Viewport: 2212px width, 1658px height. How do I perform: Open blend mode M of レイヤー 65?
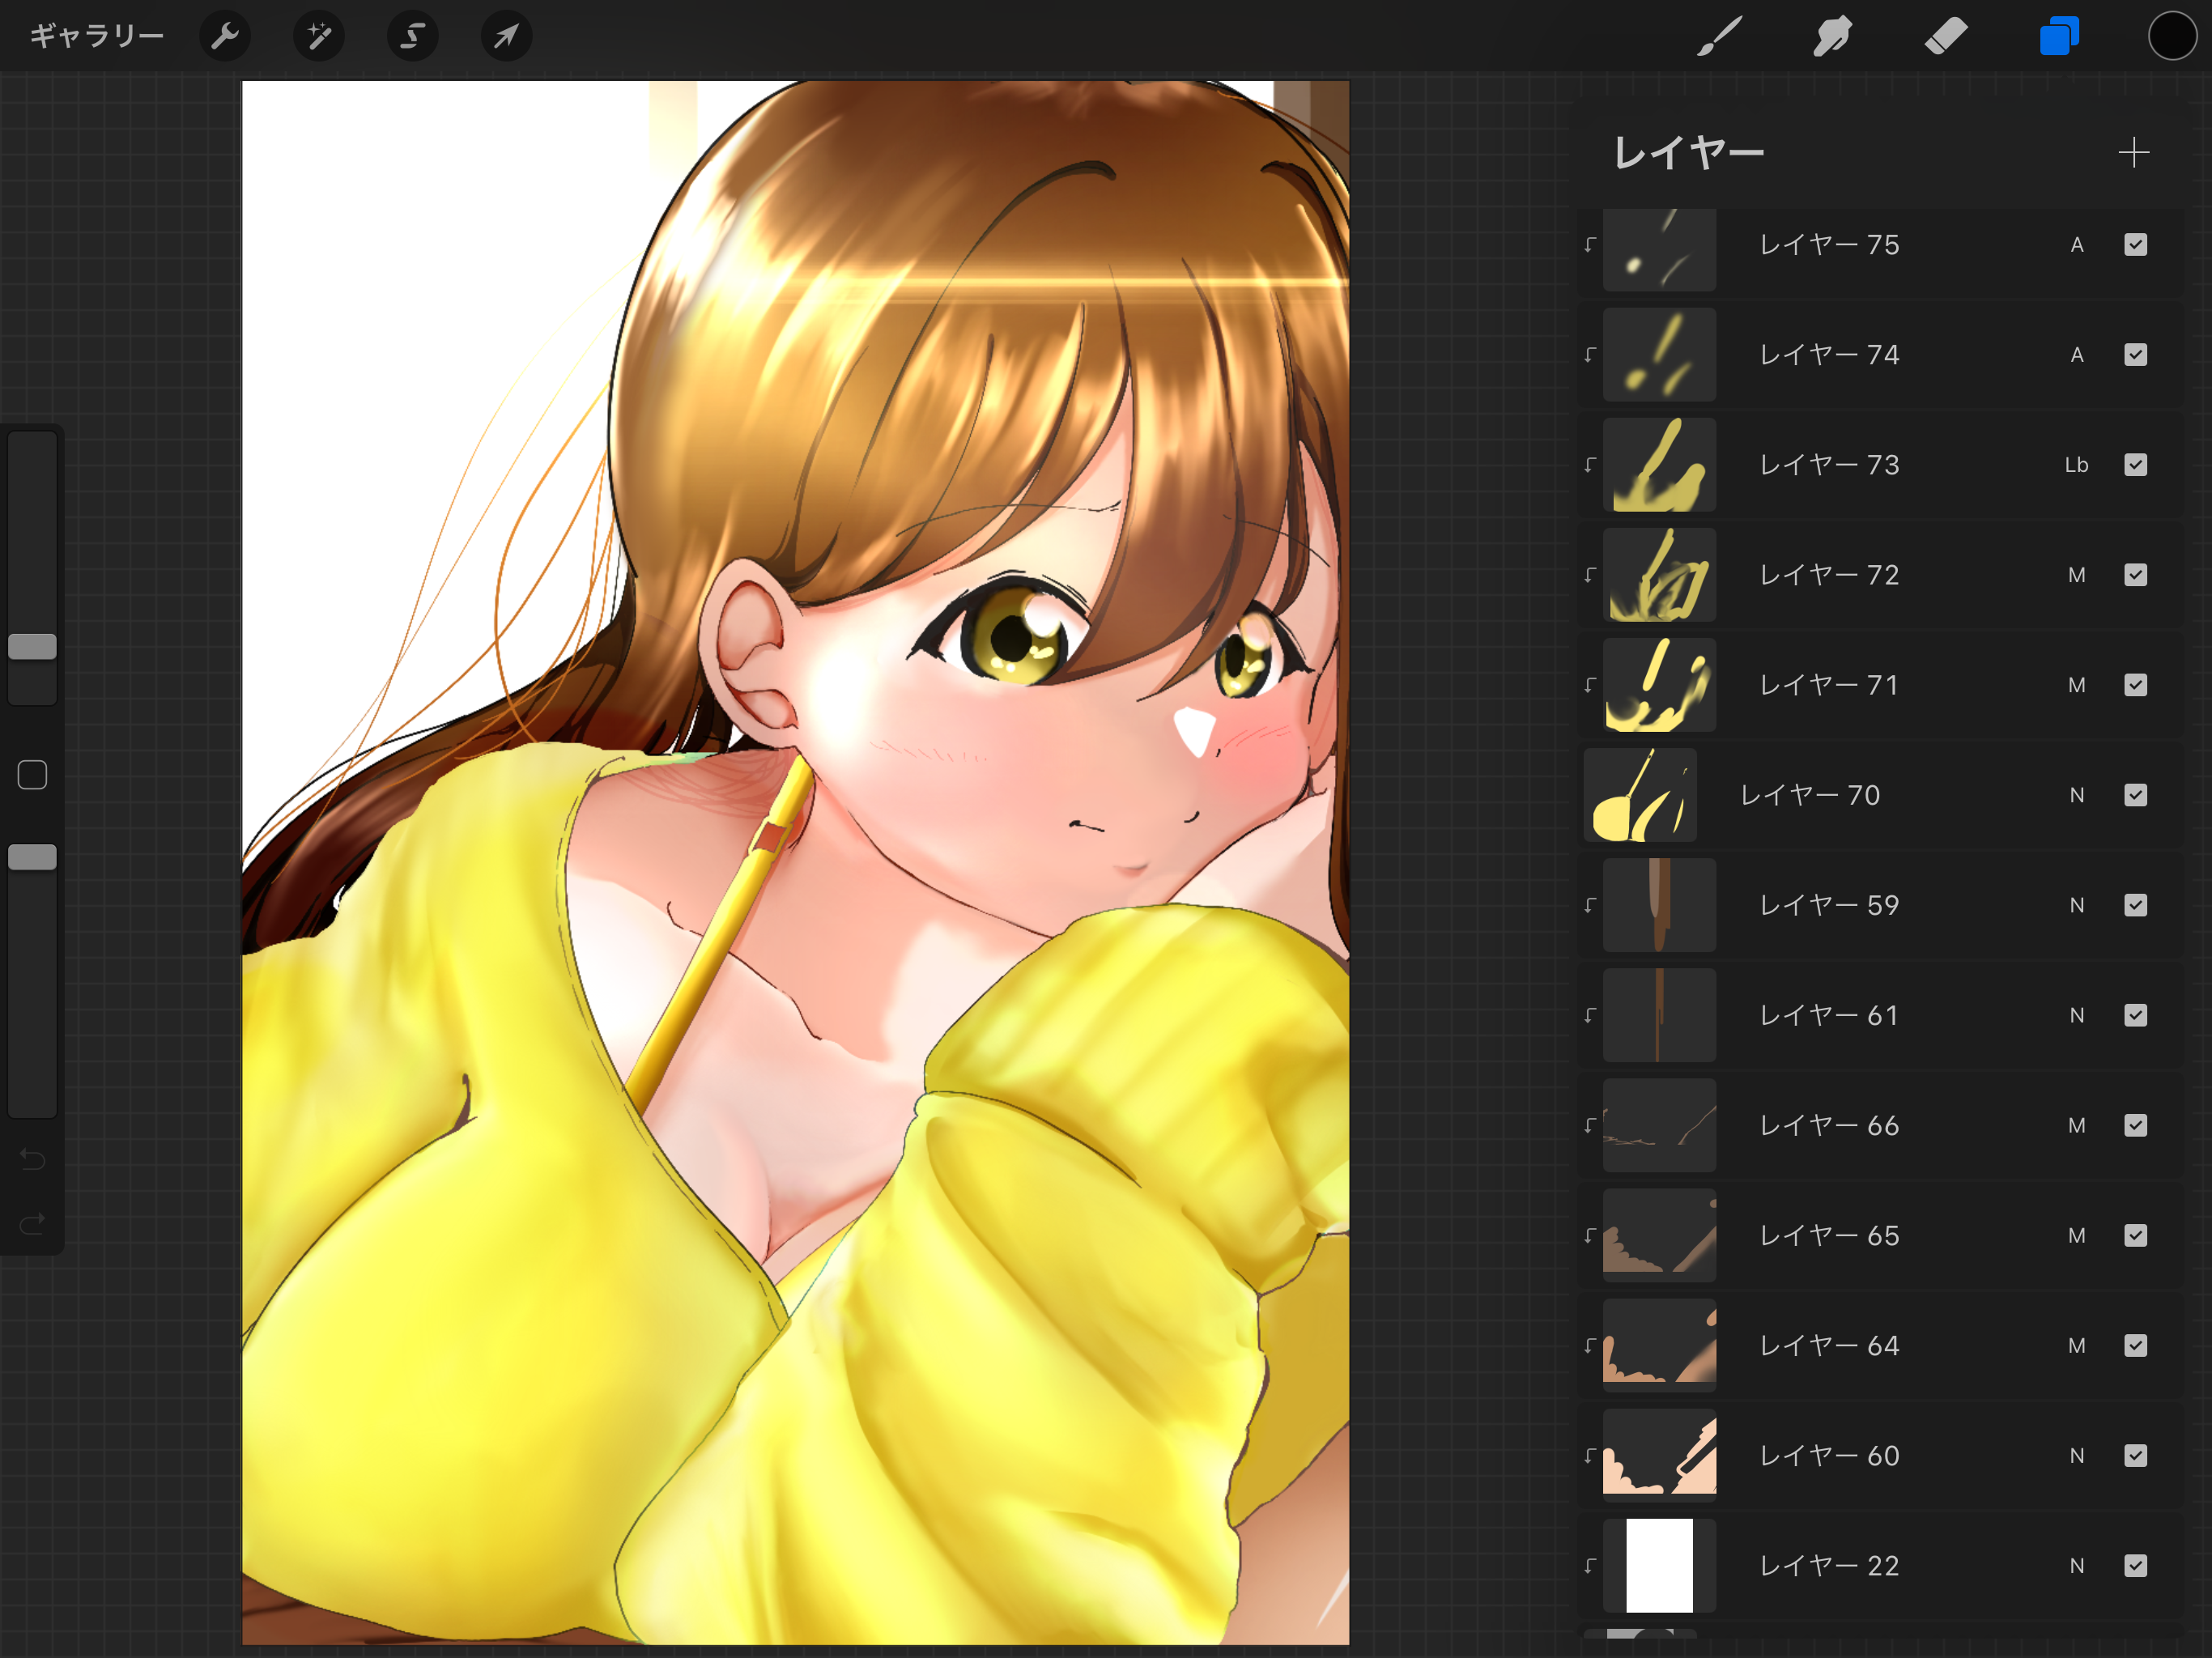click(2077, 1235)
